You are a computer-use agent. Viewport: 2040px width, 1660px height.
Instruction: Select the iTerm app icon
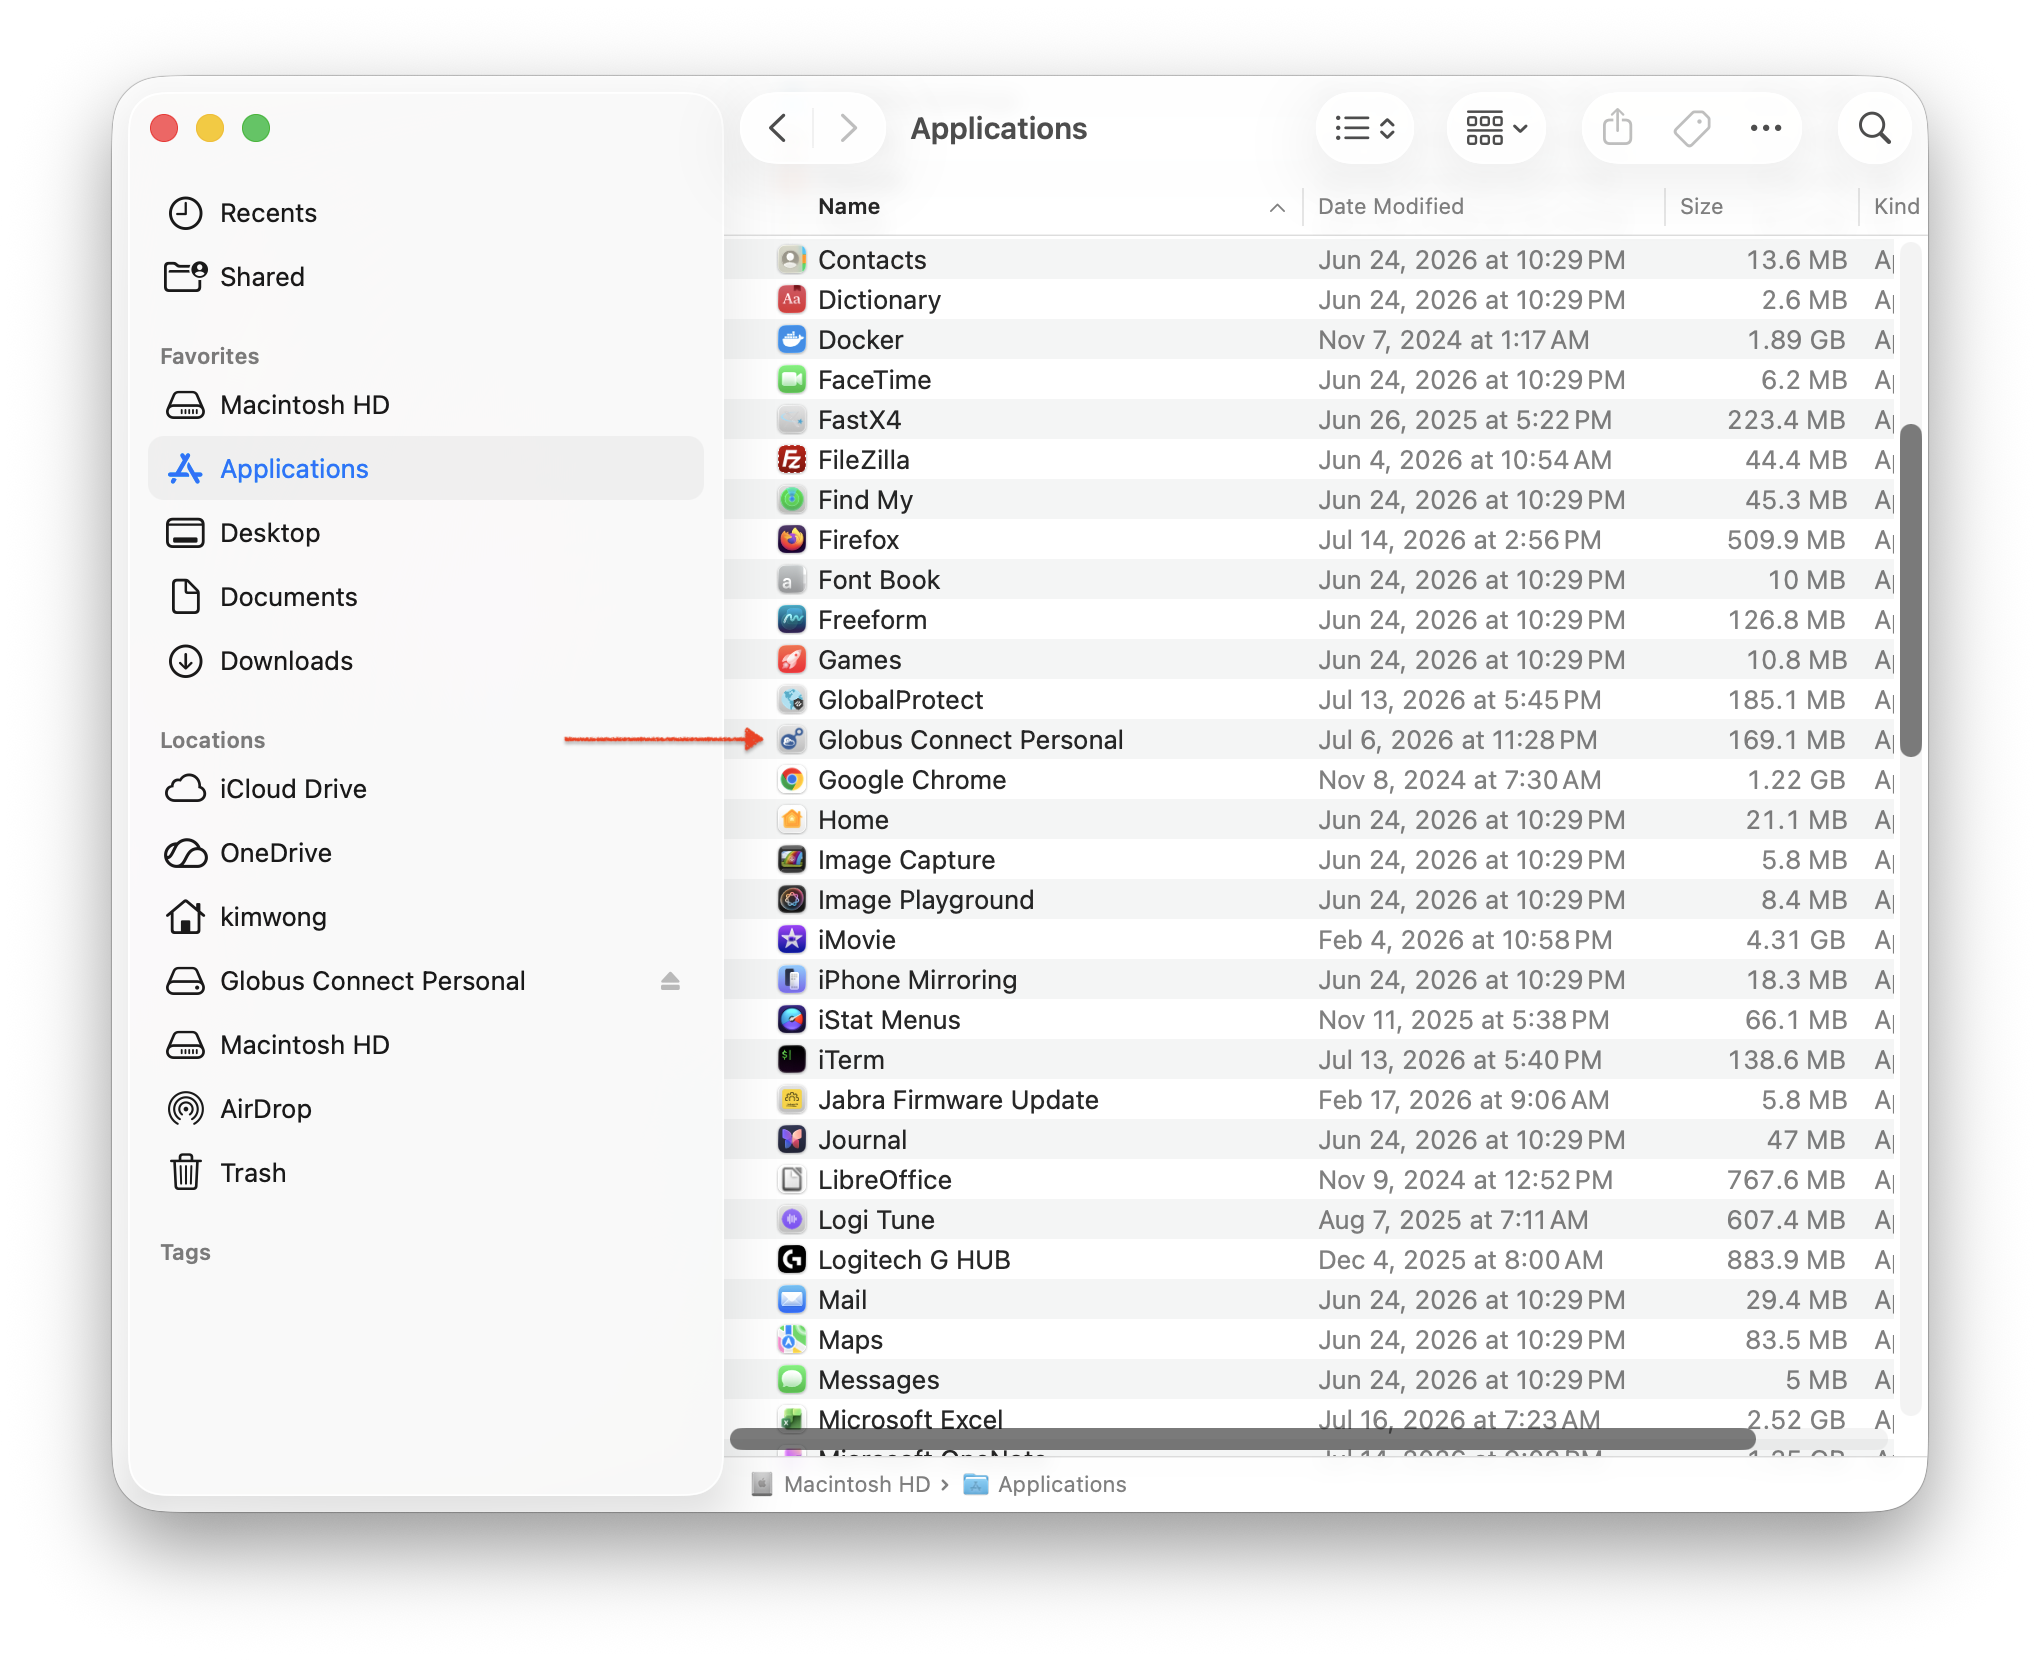[792, 1060]
